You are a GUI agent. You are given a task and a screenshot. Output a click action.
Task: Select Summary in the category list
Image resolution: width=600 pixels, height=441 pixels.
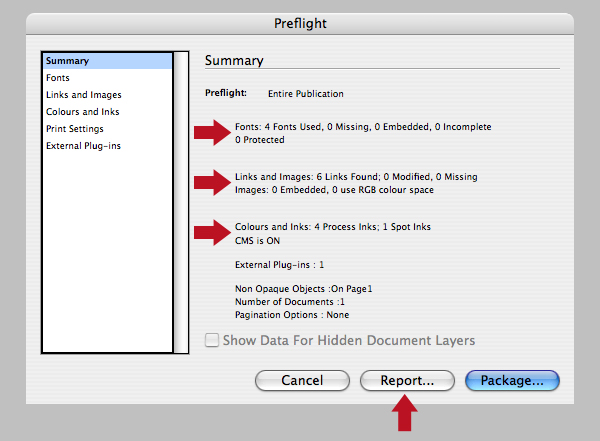coord(108,61)
